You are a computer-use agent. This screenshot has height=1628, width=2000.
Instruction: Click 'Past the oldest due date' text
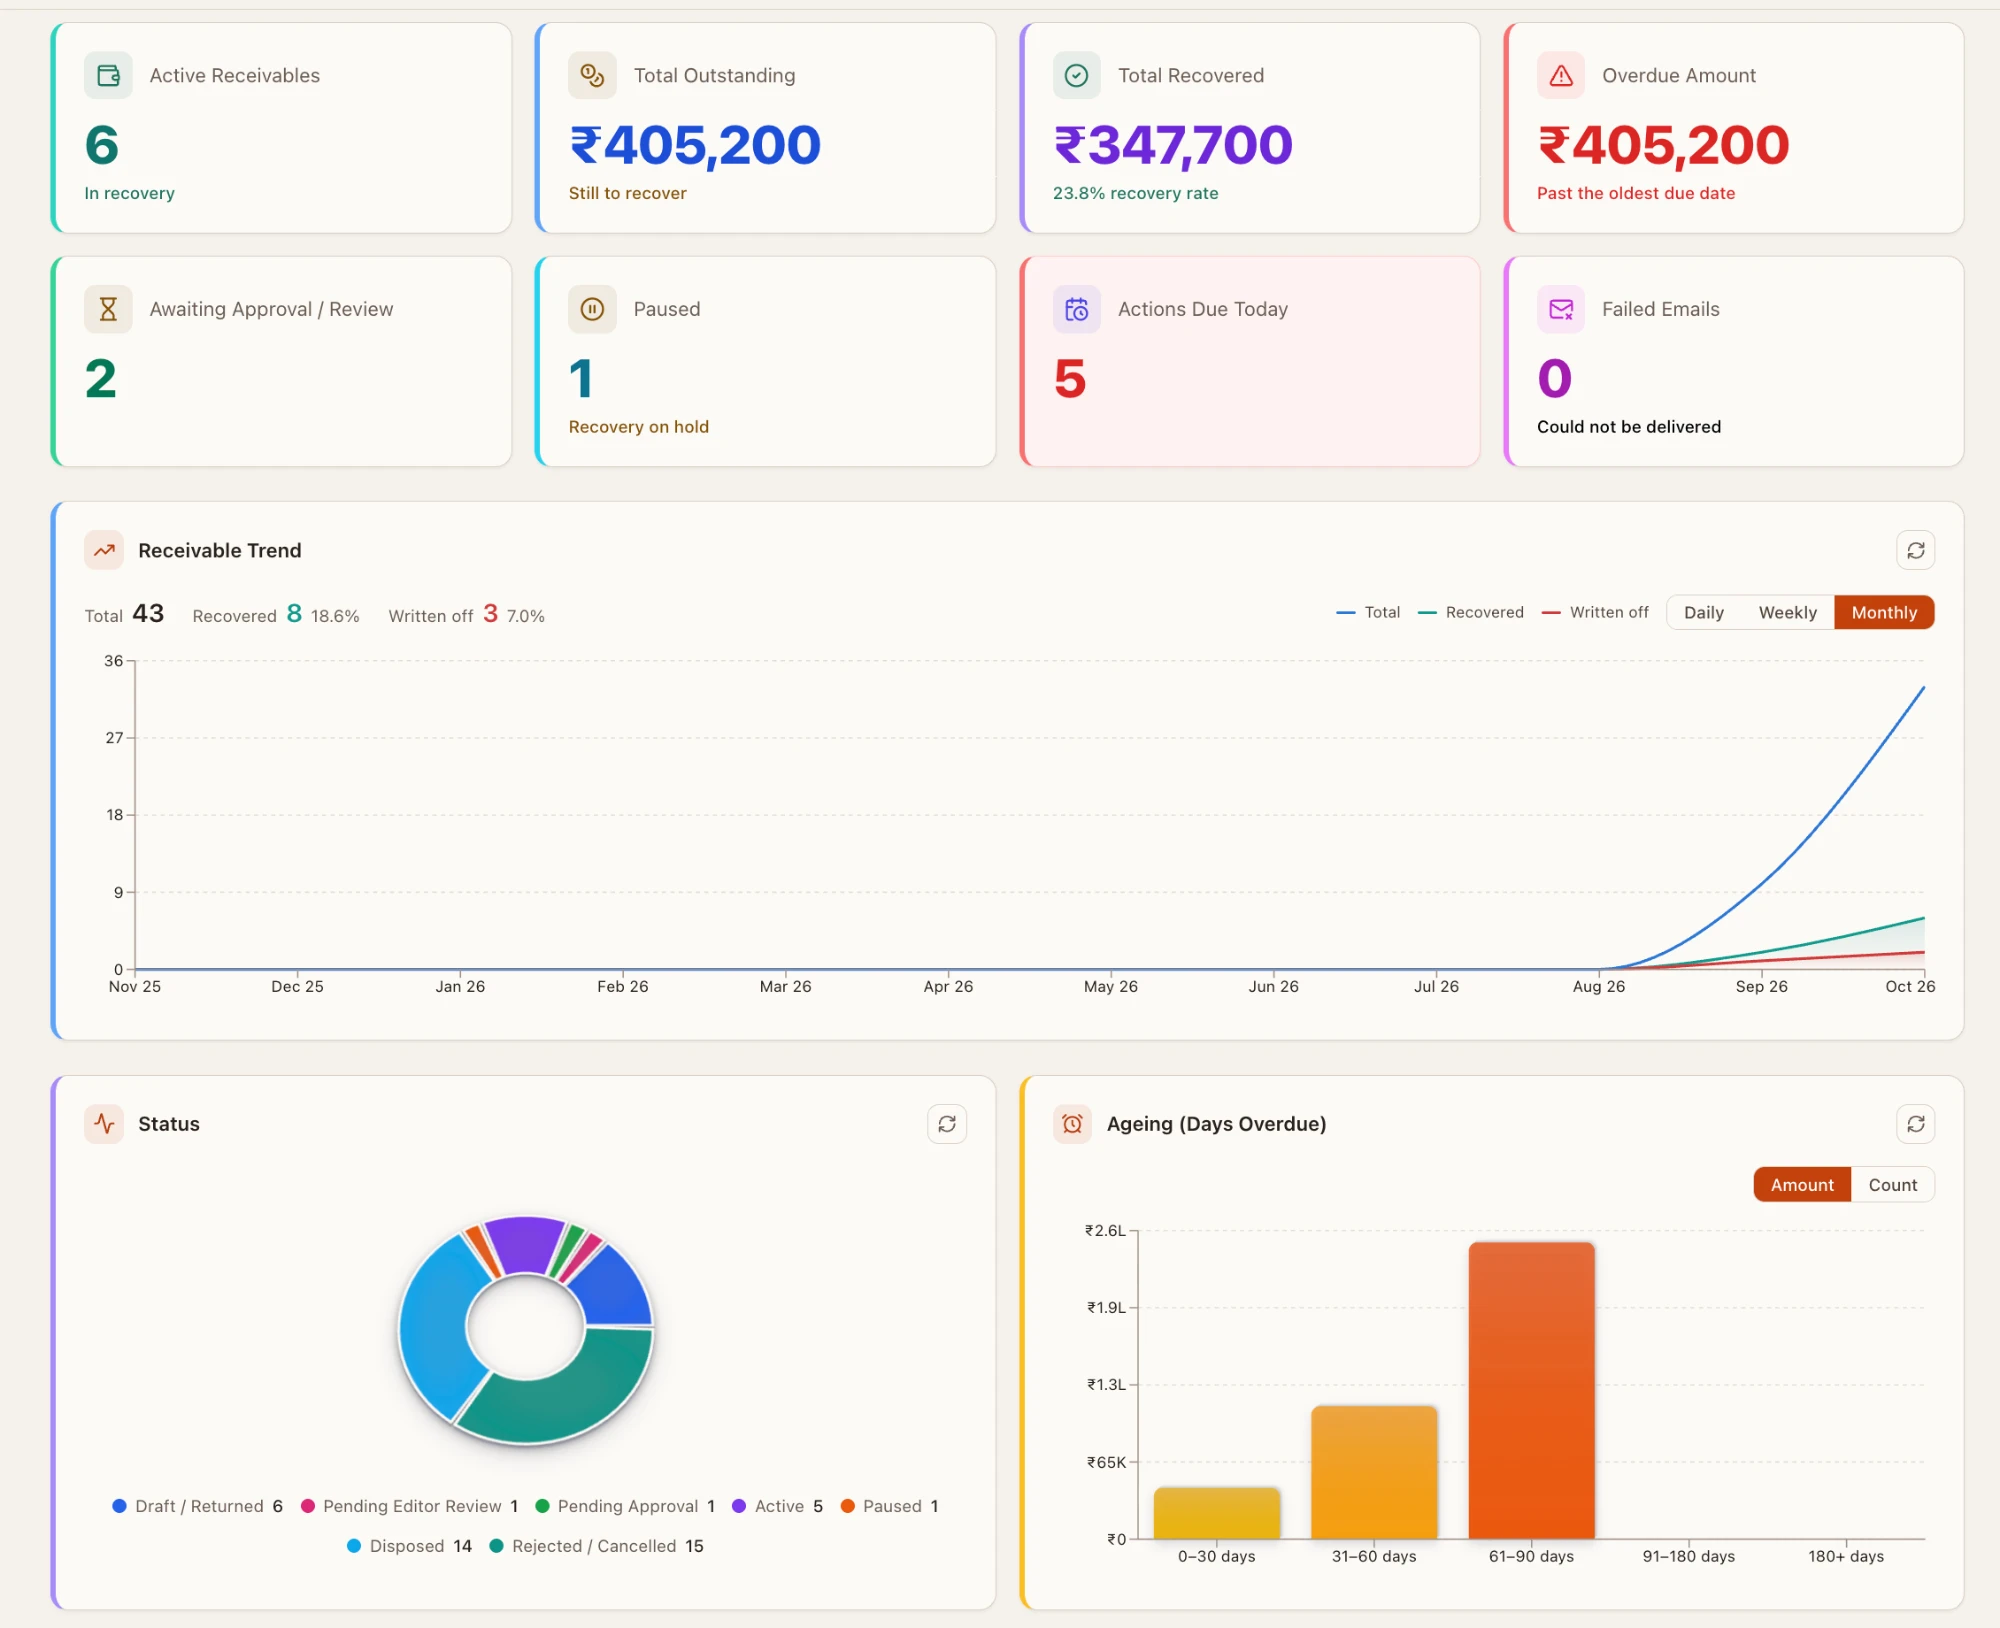point(1636,193)
